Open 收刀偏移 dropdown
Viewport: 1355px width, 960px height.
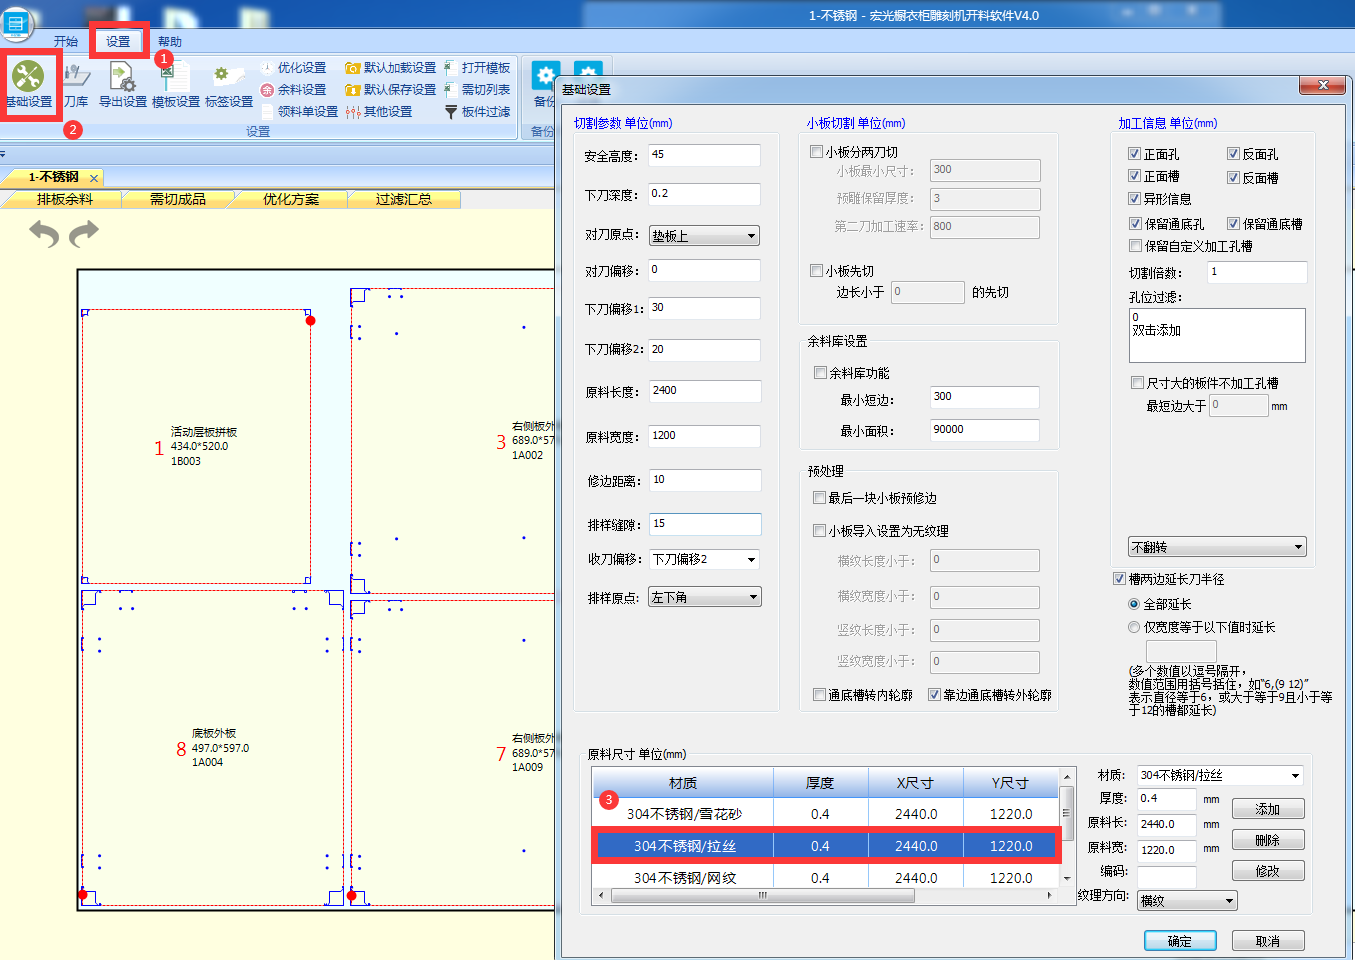pos(704,559)
